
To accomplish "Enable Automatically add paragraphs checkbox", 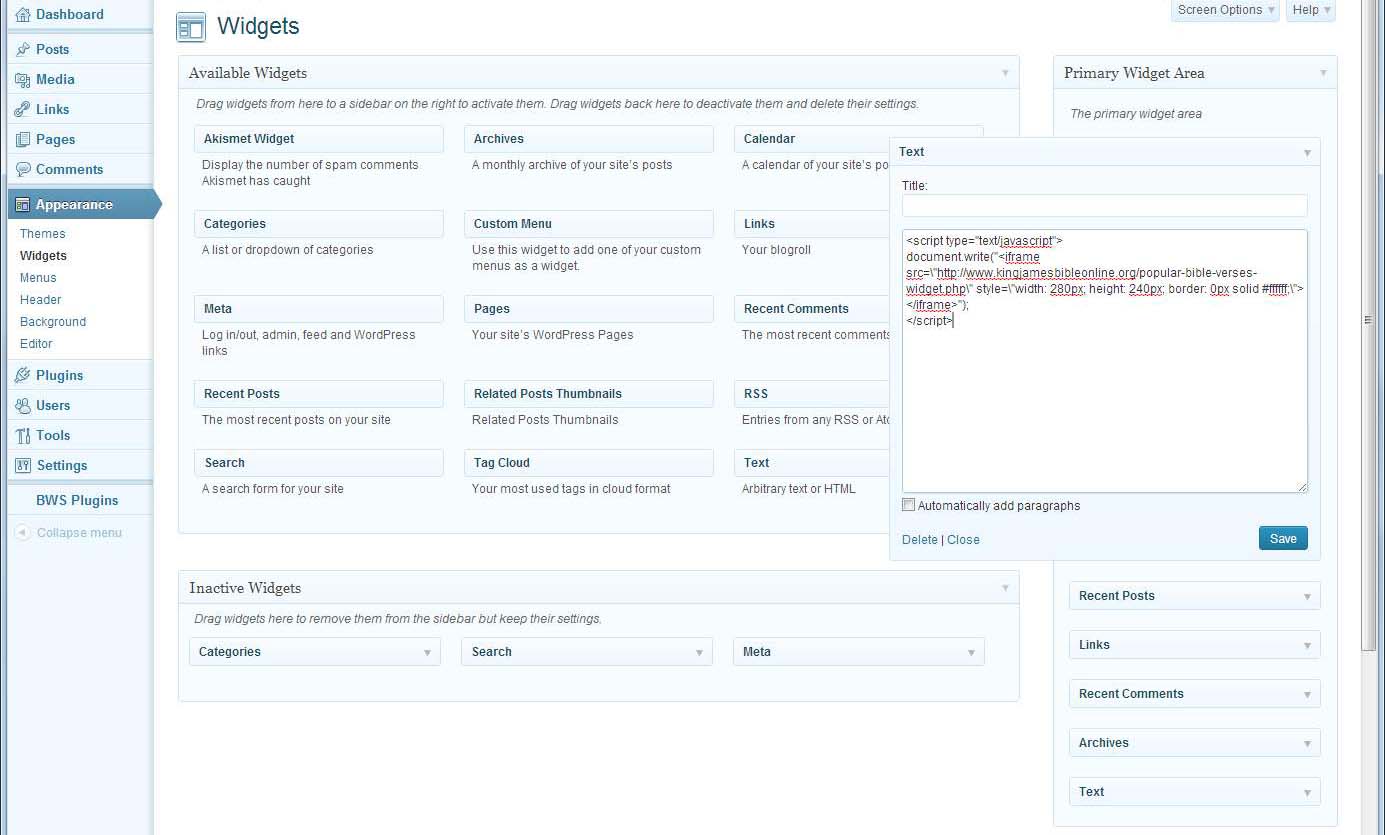I will coord(909,505).
